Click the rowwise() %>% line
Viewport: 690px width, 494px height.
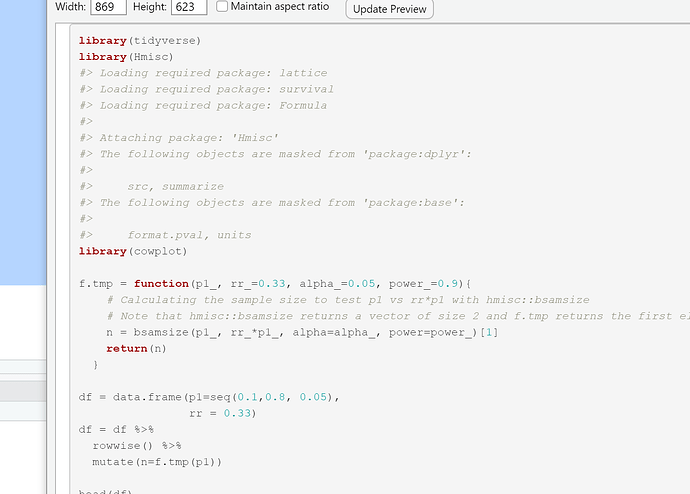click(x=137, y=446)
